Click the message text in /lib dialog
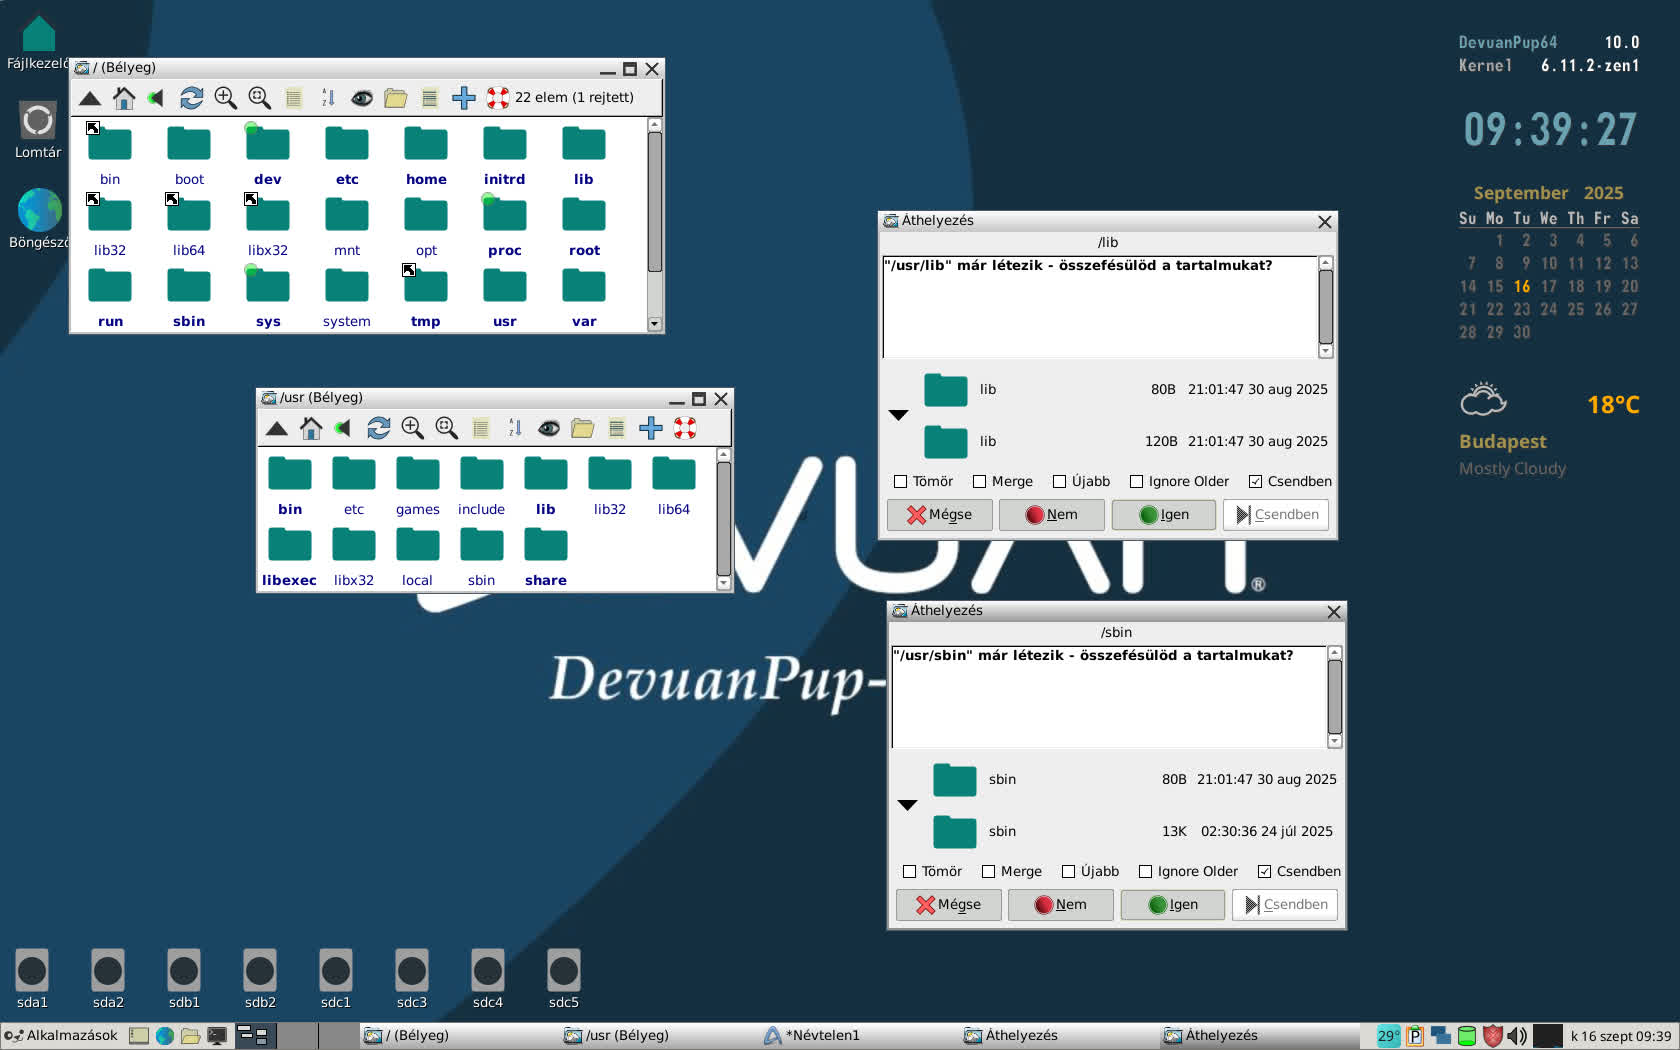The width and height of the screenshot is (1680, 1050). click(1078, 266)
